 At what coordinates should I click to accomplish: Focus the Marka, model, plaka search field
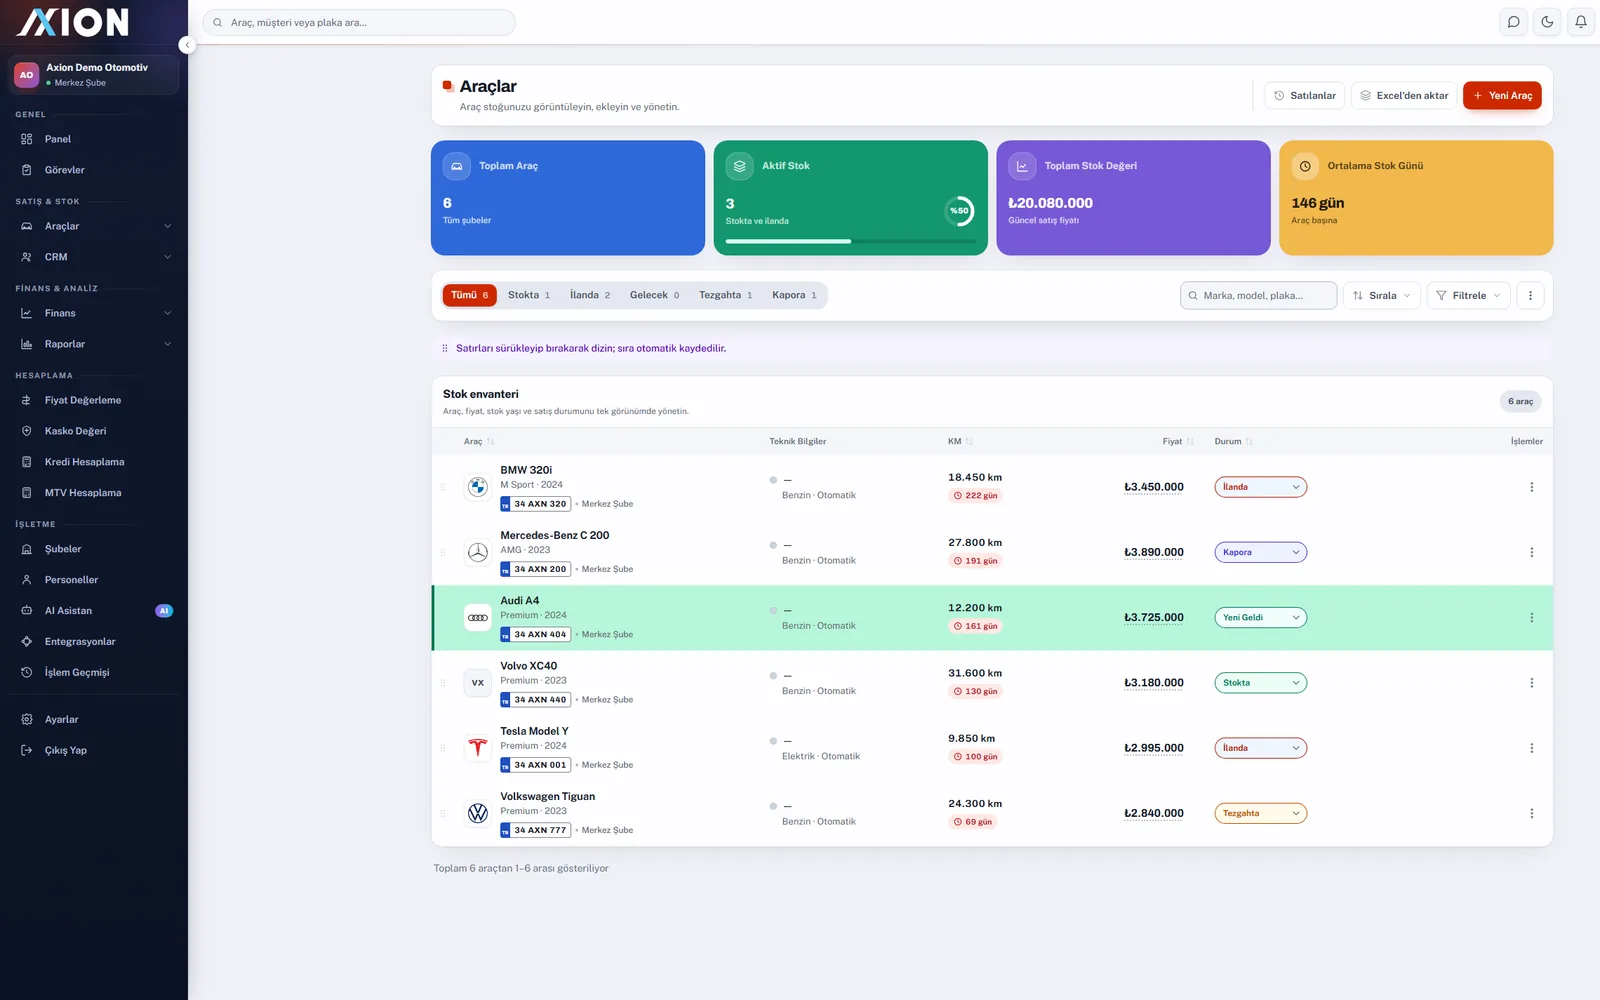click(x=1258, y=295)
